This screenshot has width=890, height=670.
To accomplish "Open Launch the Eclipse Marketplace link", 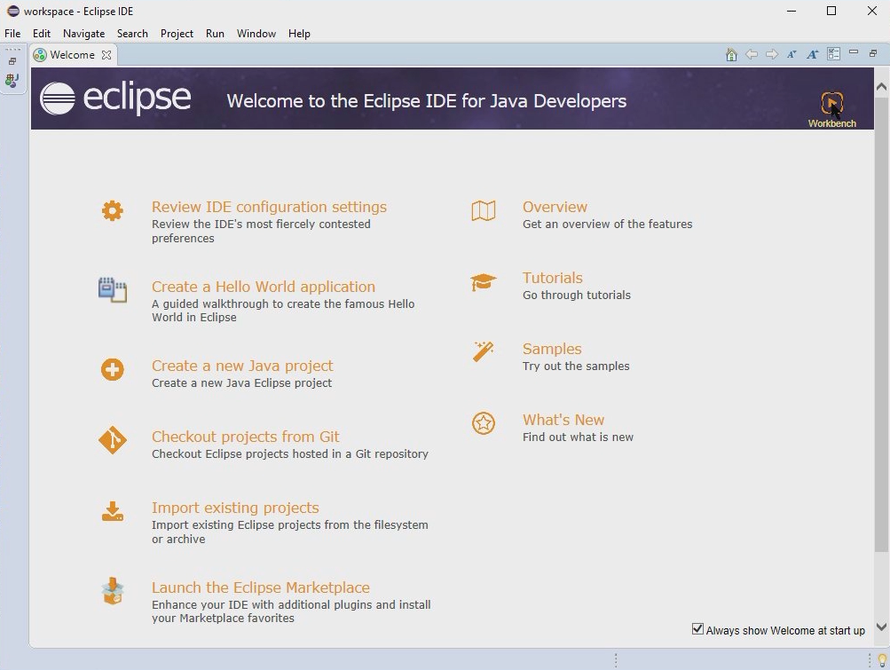I will (261, 587).
